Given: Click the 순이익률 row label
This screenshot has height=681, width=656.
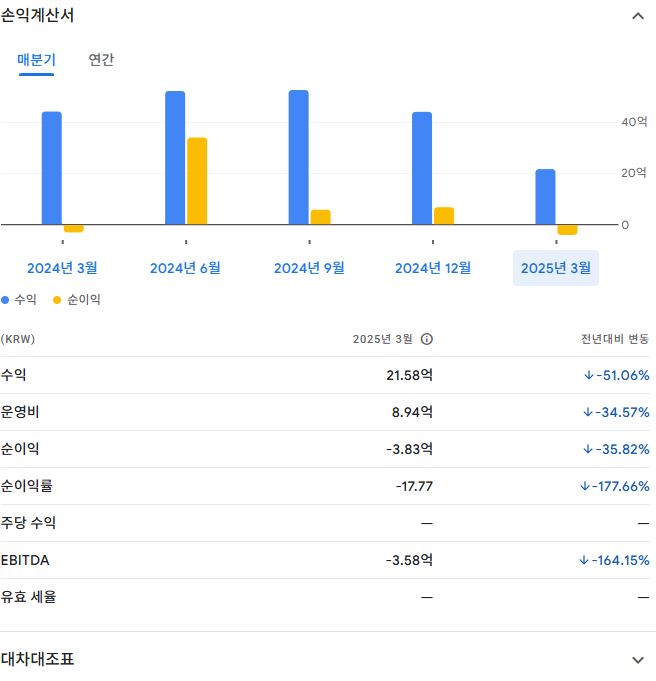Looking at the screenshot, I should [x=27, y=486].
